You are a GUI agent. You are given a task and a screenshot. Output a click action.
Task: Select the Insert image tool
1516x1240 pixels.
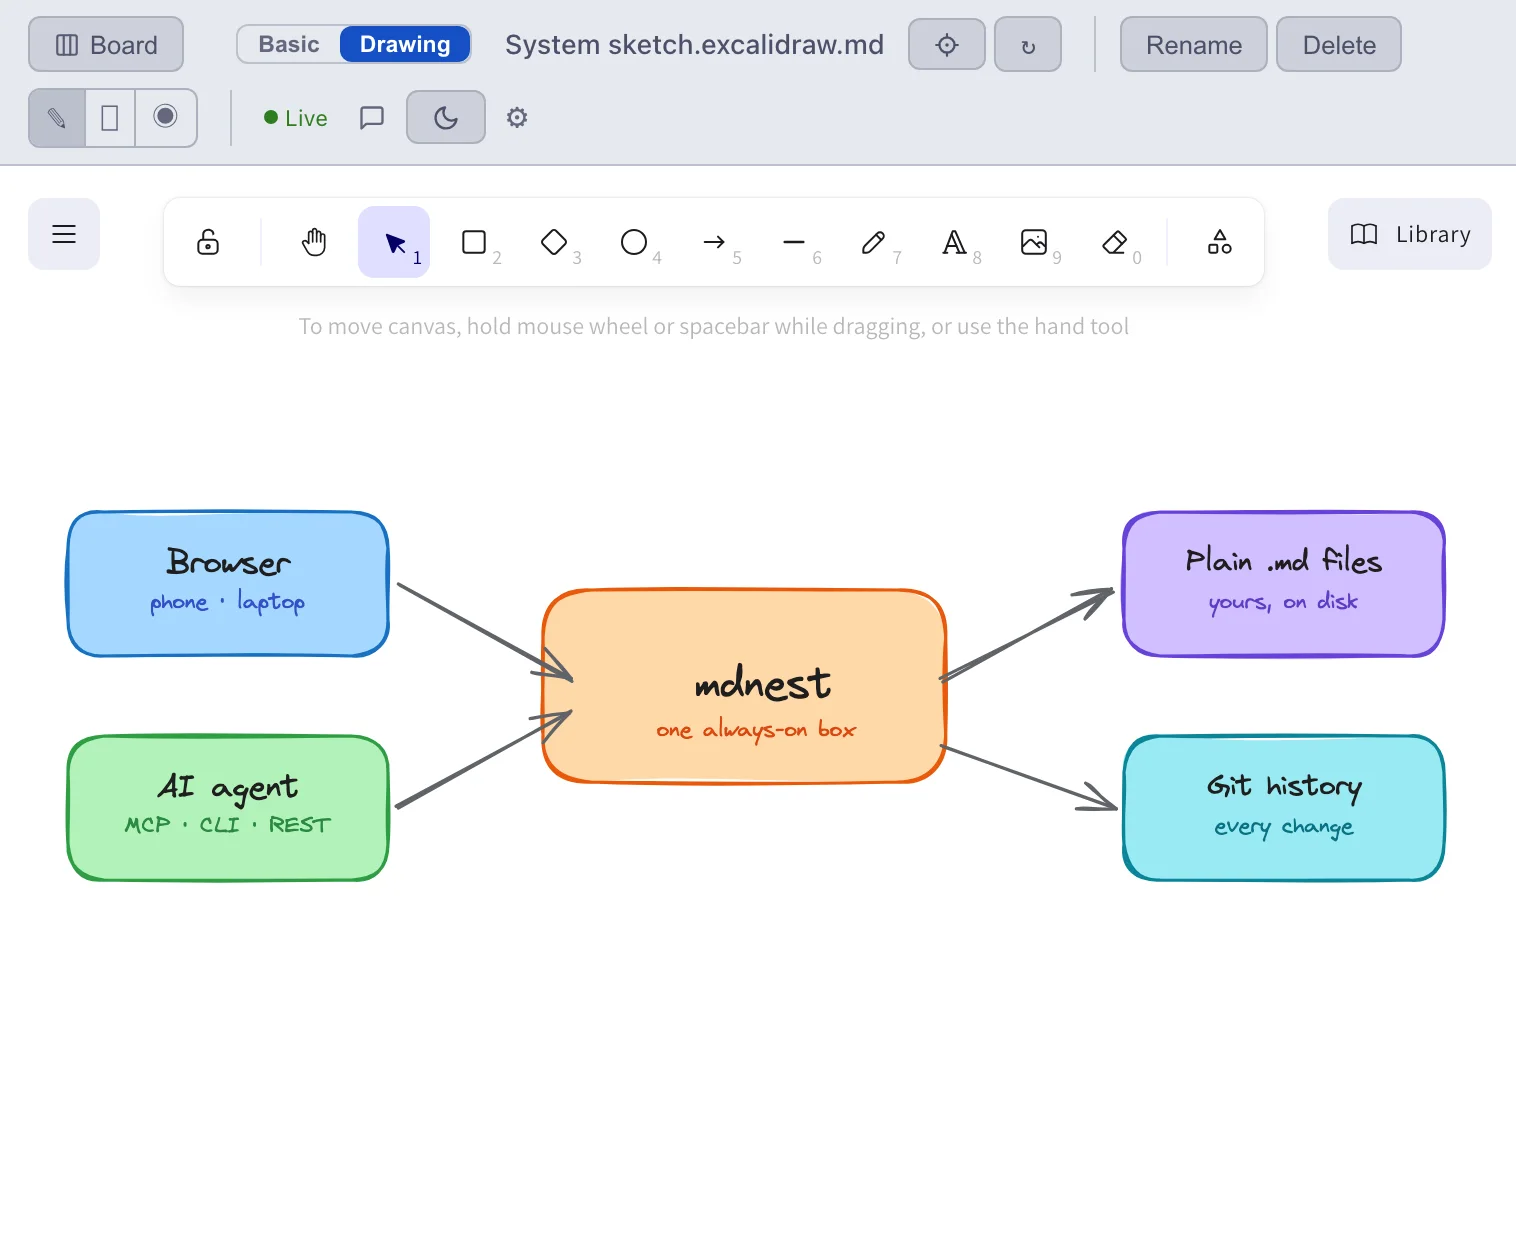1034,242
